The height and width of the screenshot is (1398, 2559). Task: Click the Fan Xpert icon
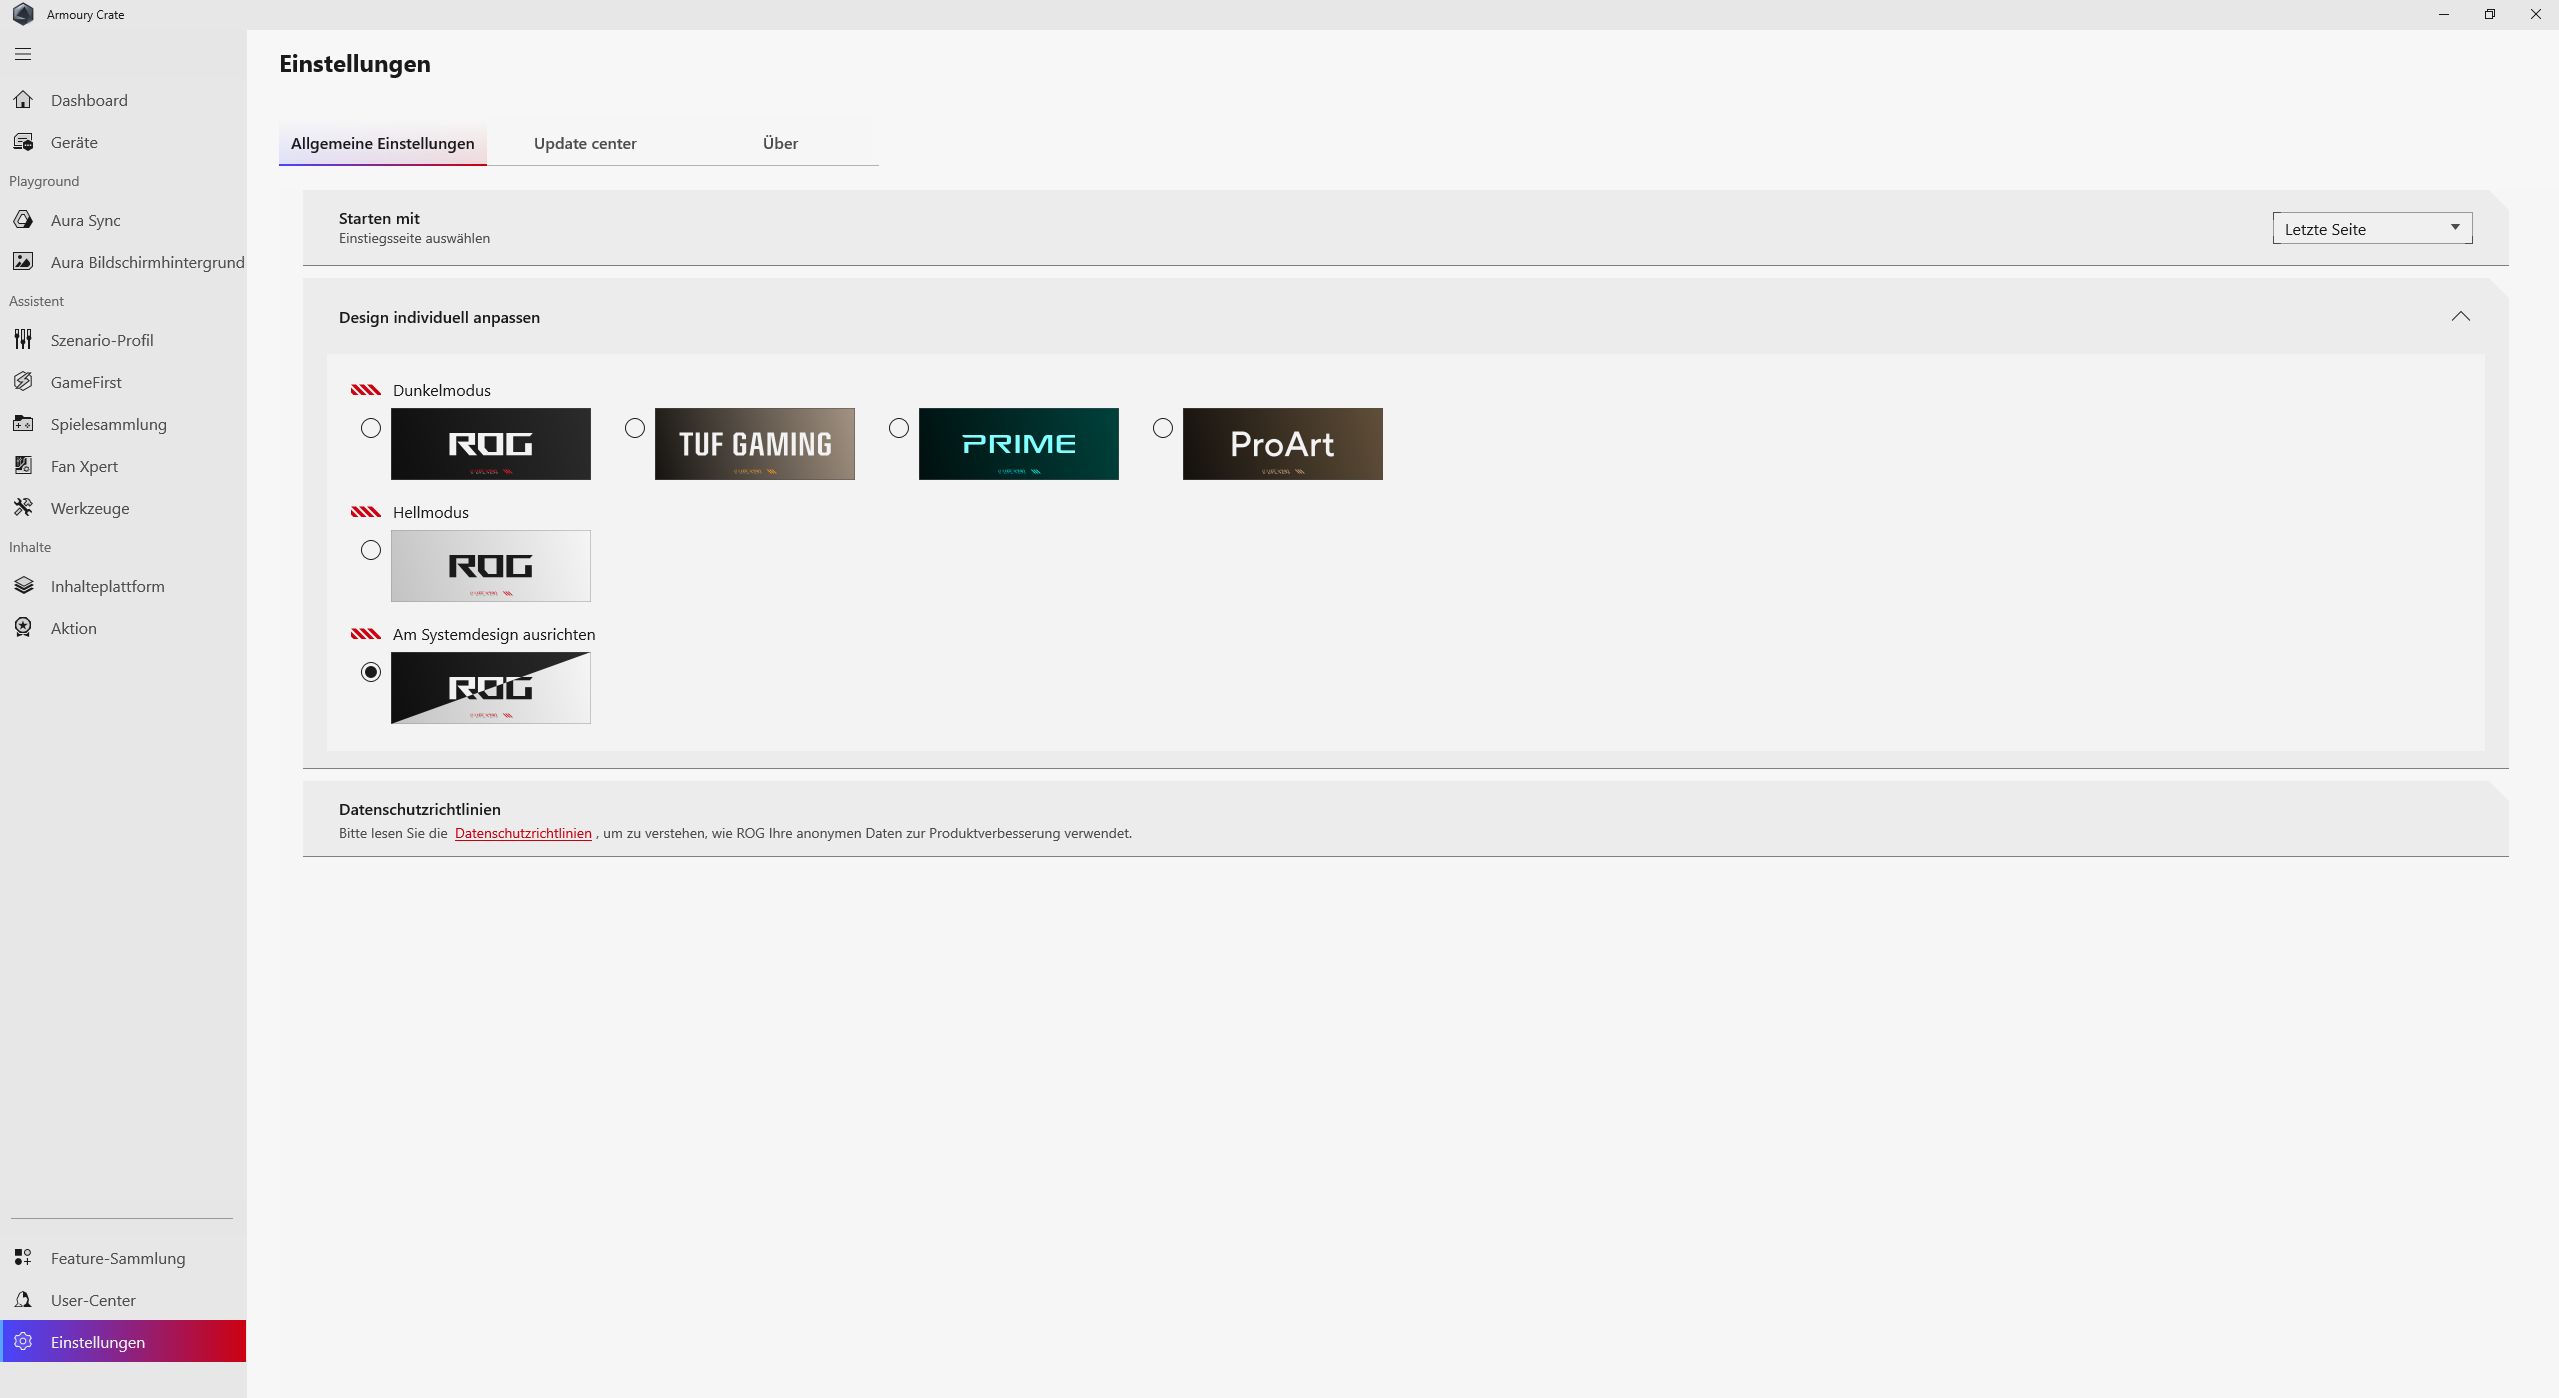pos(23,466)
